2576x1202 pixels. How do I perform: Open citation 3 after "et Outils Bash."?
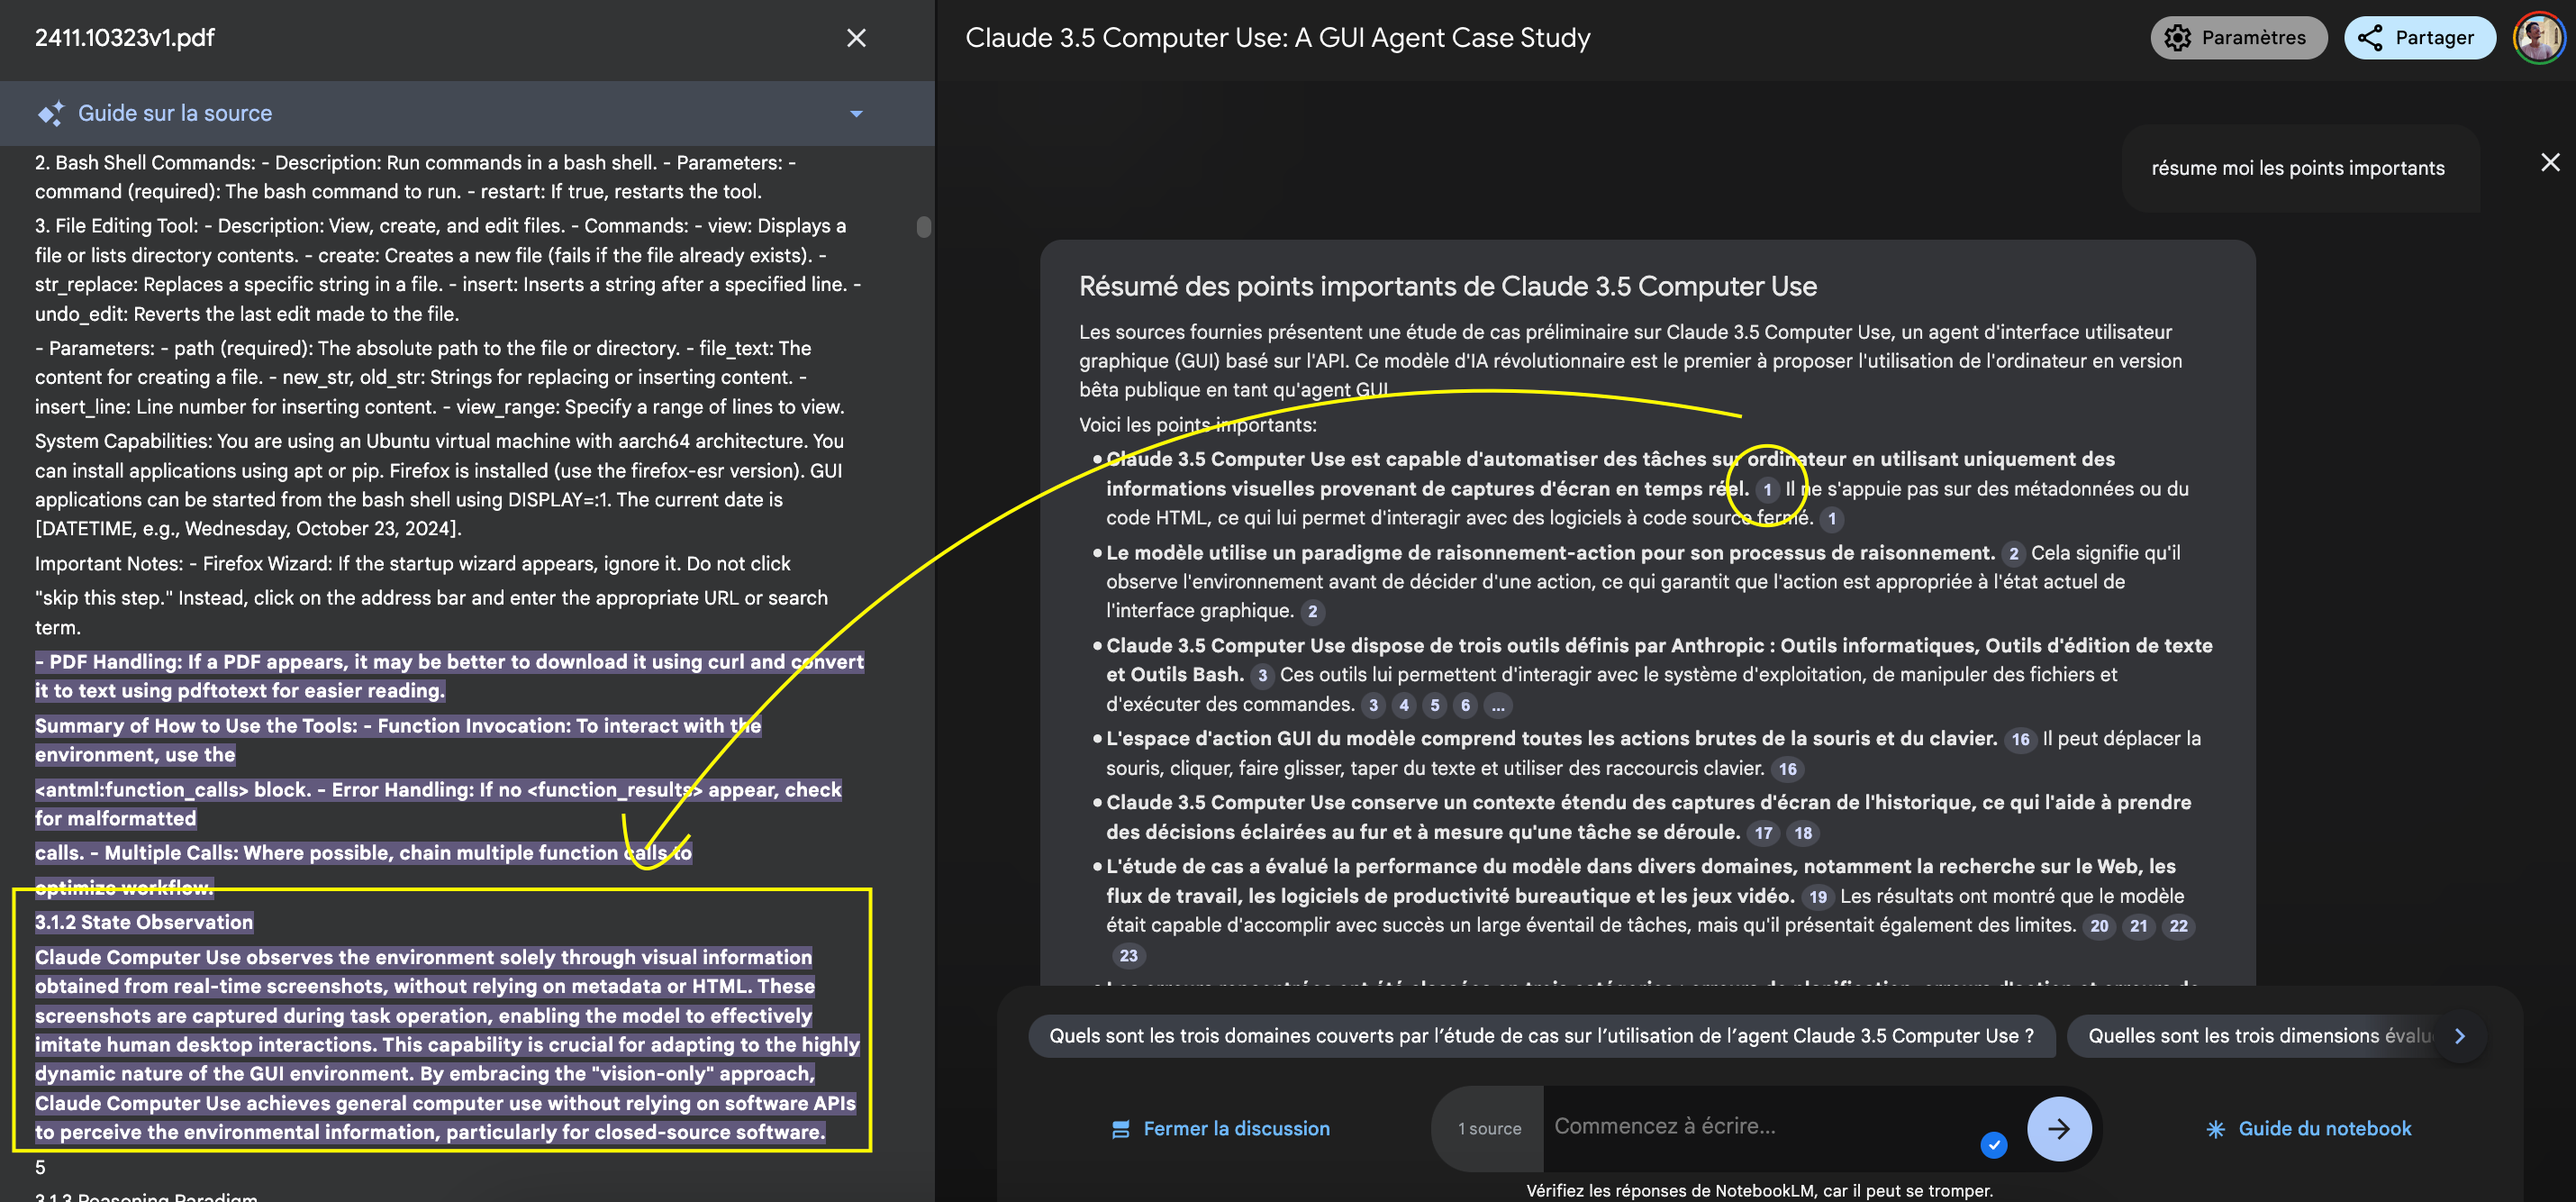click(1262, 676)
